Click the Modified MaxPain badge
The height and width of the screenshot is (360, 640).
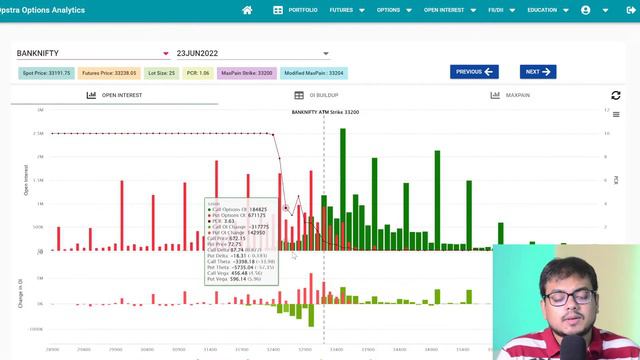click(314, 73)
